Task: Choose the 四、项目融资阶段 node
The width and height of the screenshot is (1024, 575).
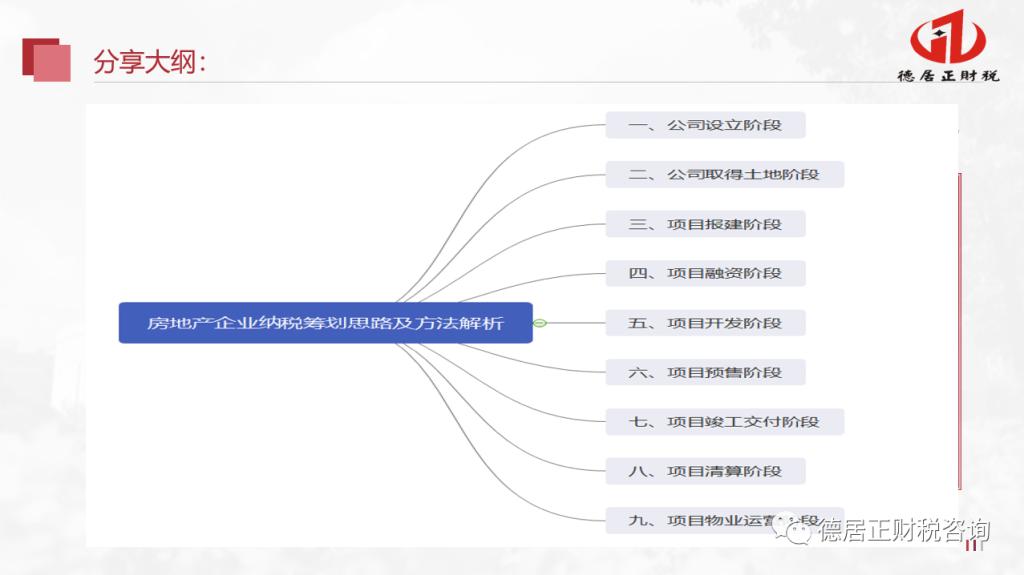Action: (705, 273)
